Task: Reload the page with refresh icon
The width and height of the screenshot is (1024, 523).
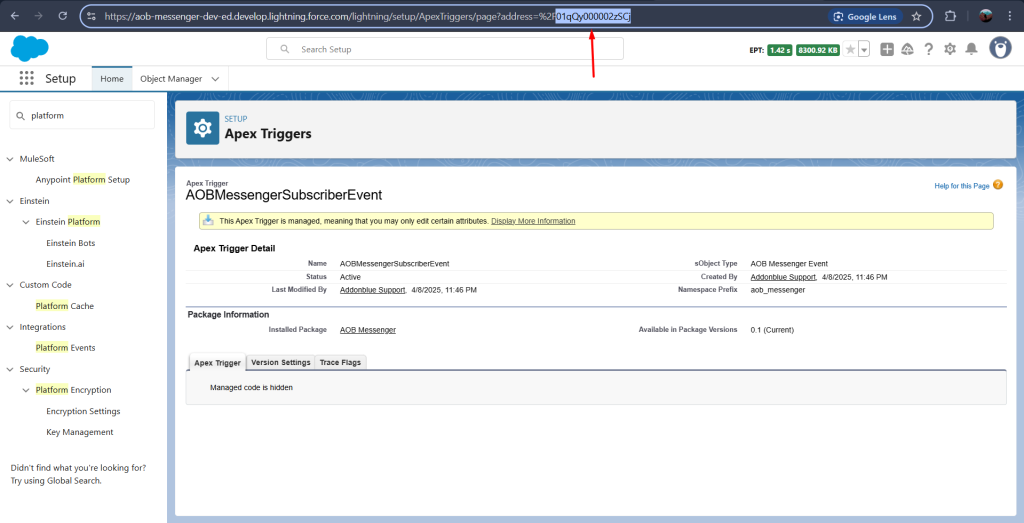Action: (x=63, y=16)
